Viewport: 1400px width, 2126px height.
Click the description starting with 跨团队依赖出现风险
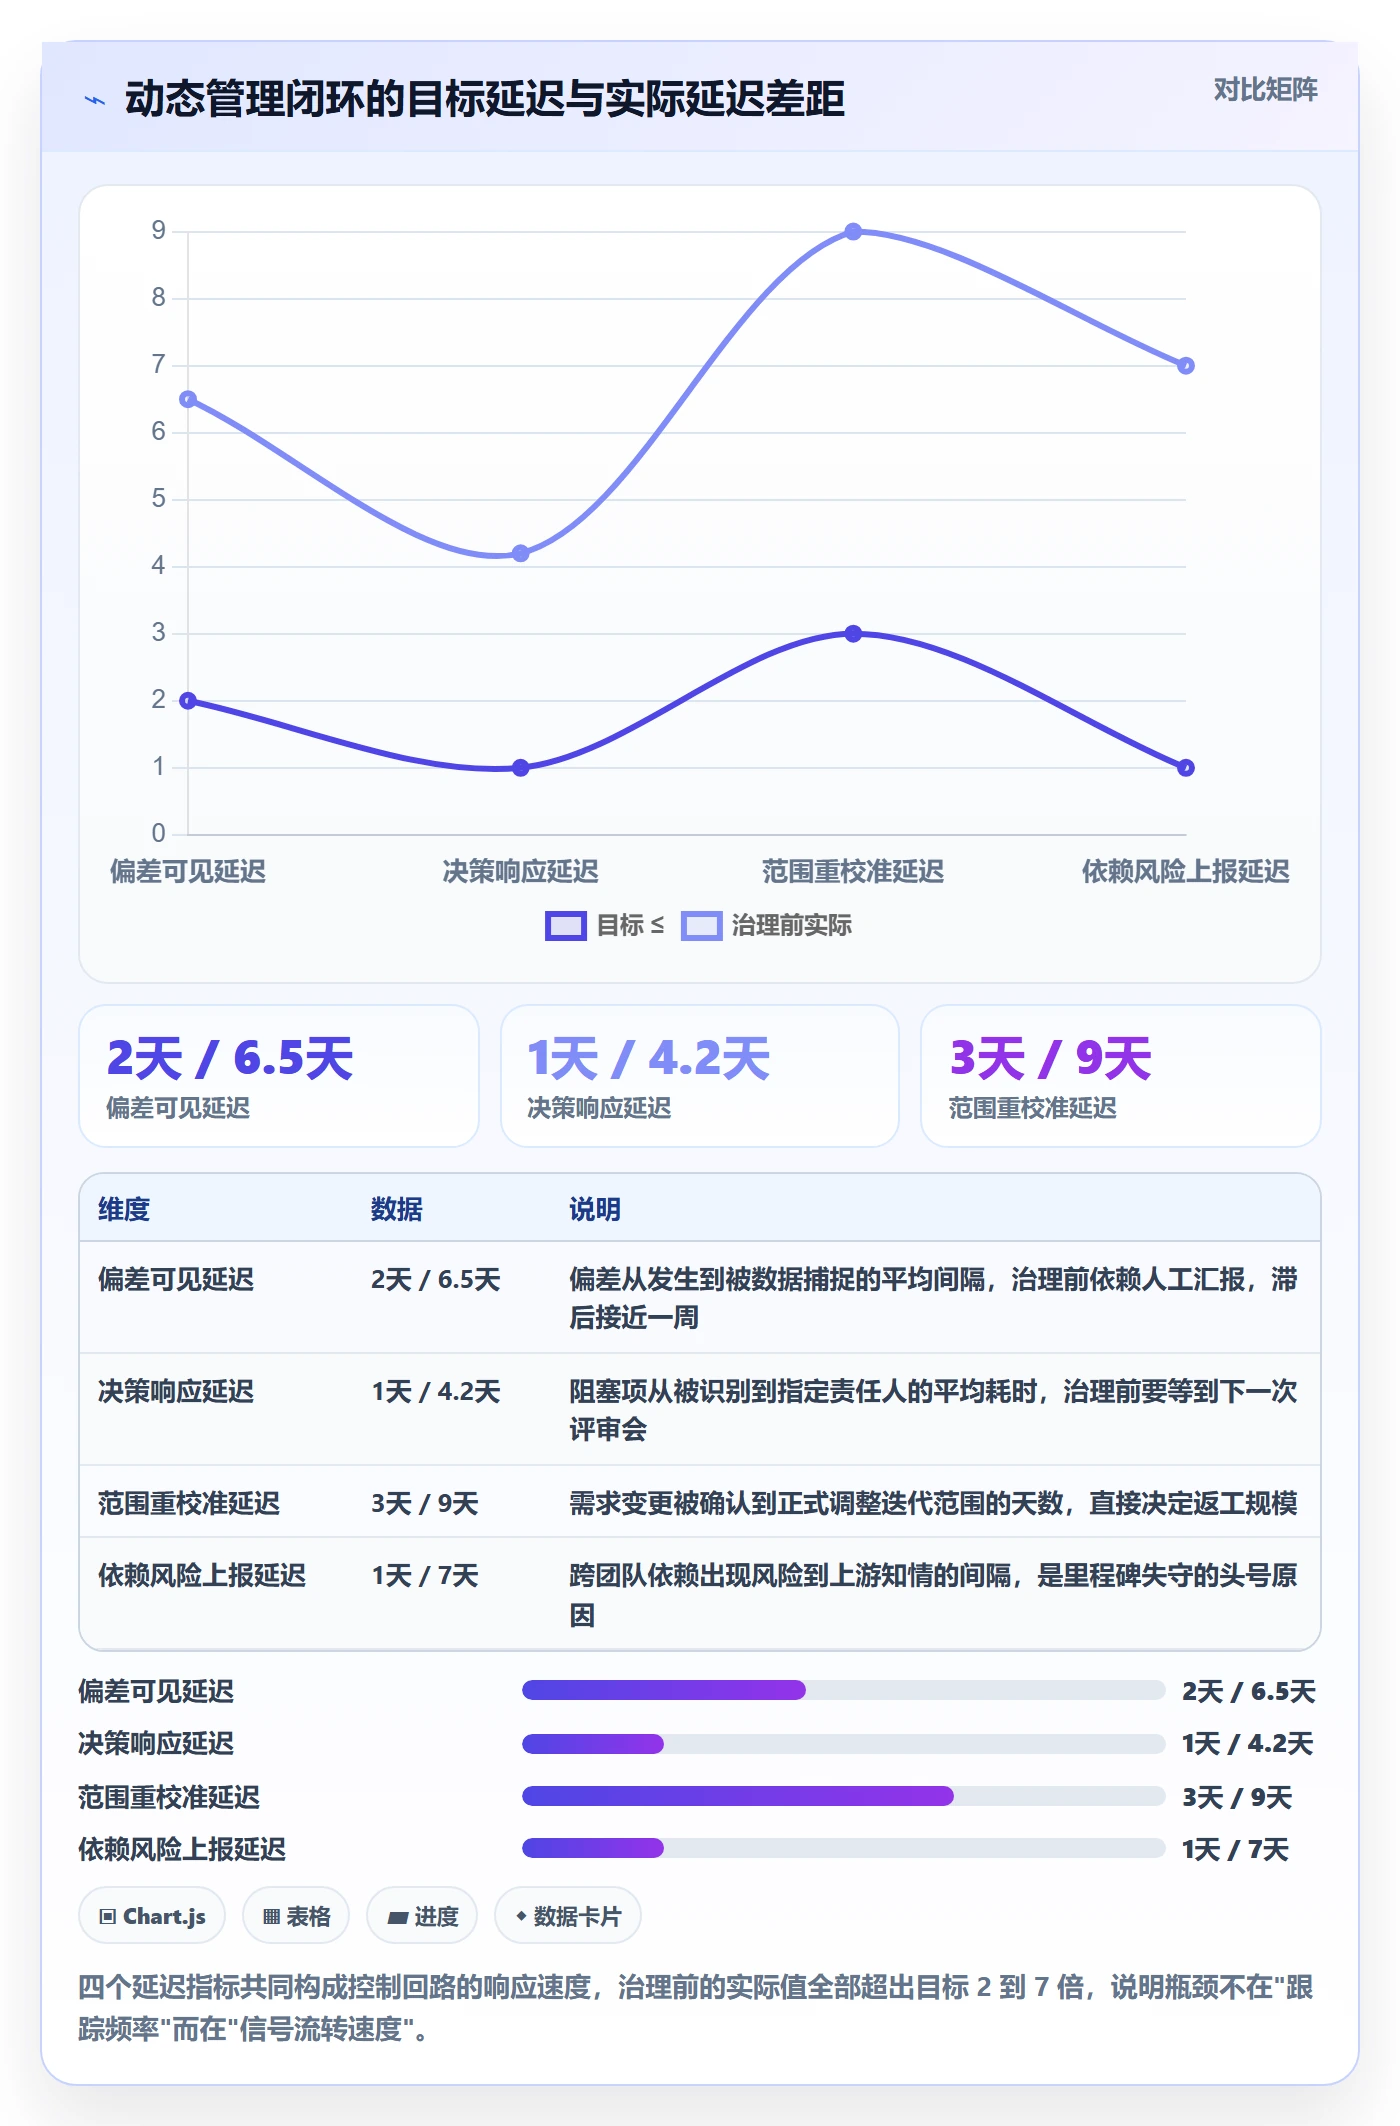pos(933,1595)
